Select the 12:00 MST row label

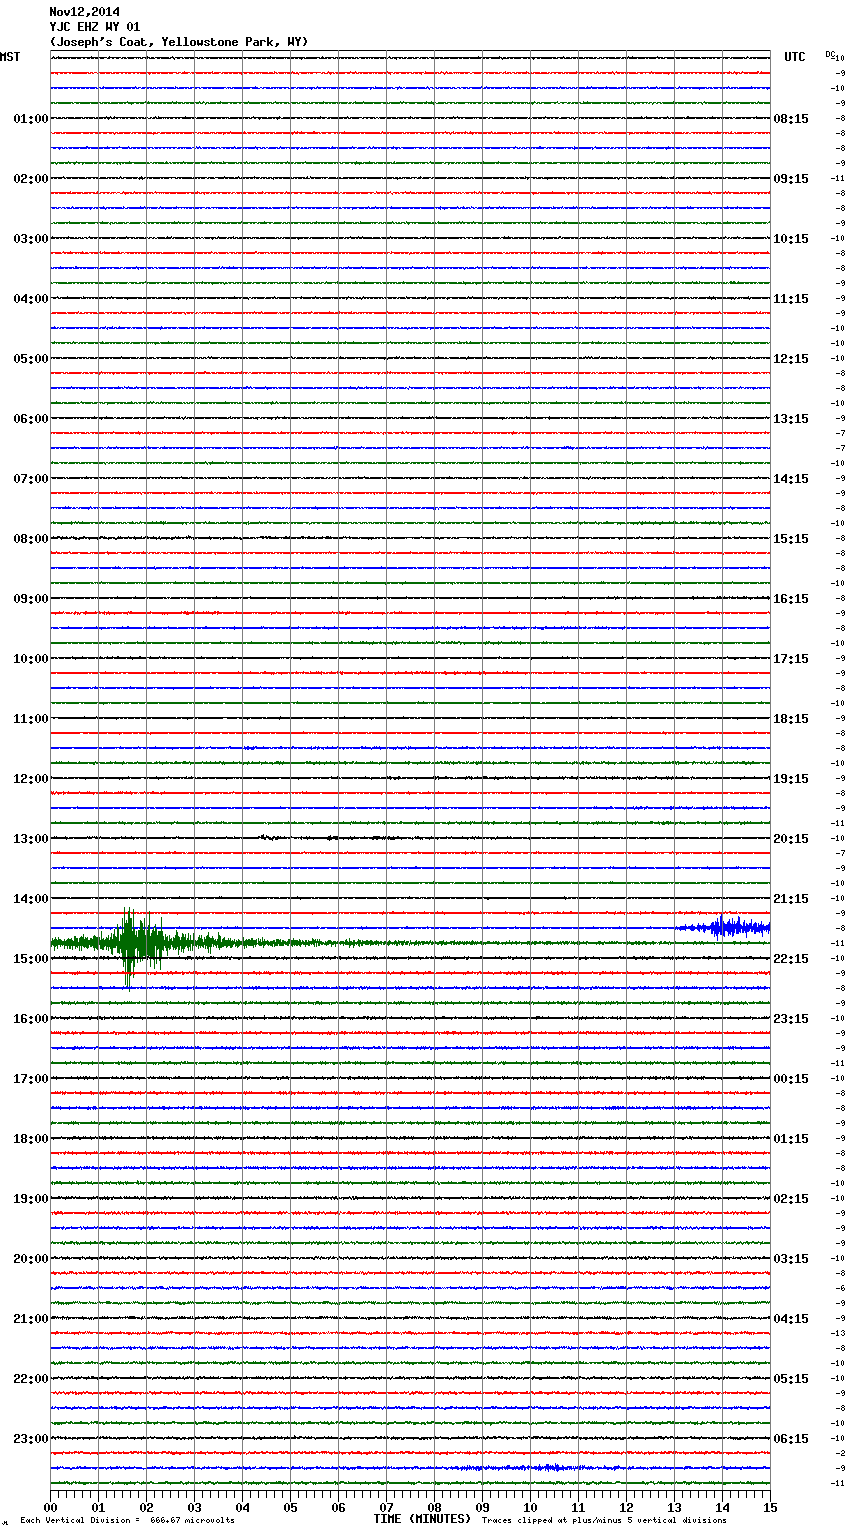point(30,779)
